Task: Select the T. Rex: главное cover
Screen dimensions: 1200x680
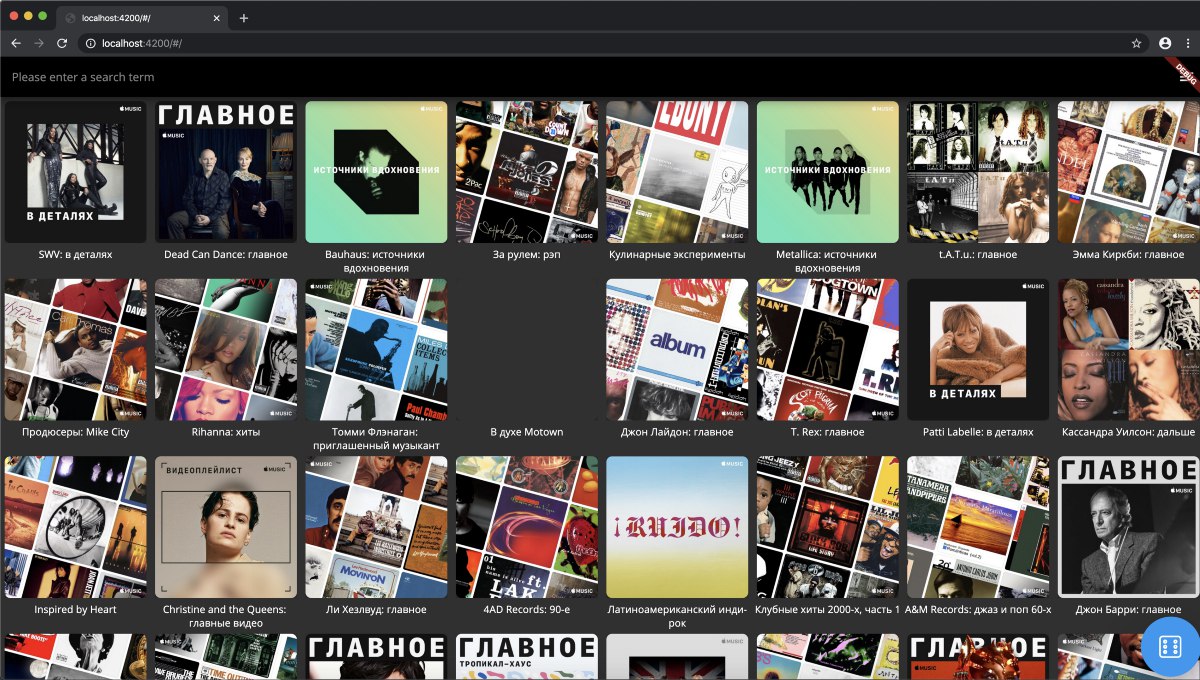Action: 828,349
